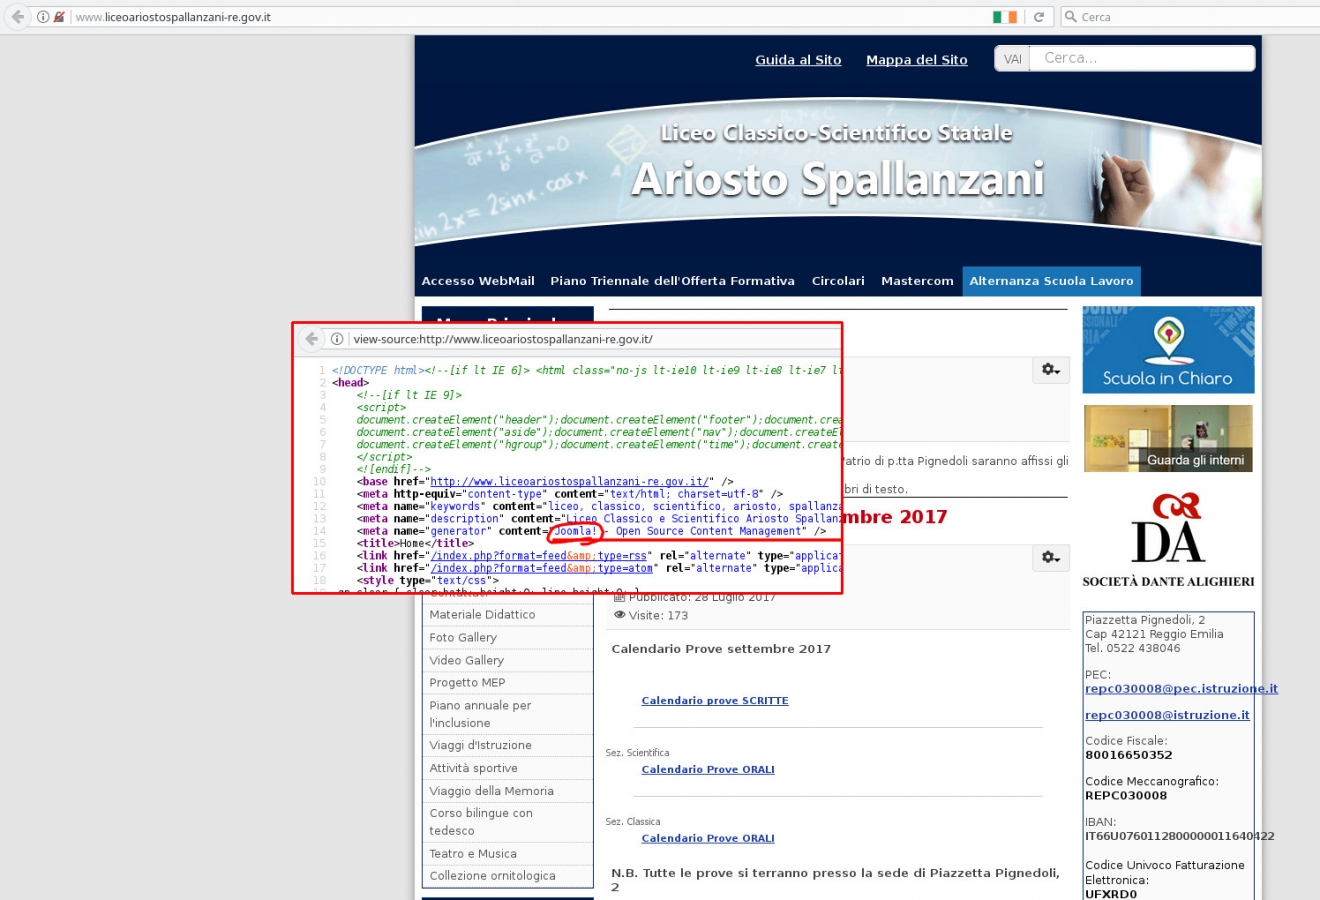Open the base href link in view-source

pos(570,482)
